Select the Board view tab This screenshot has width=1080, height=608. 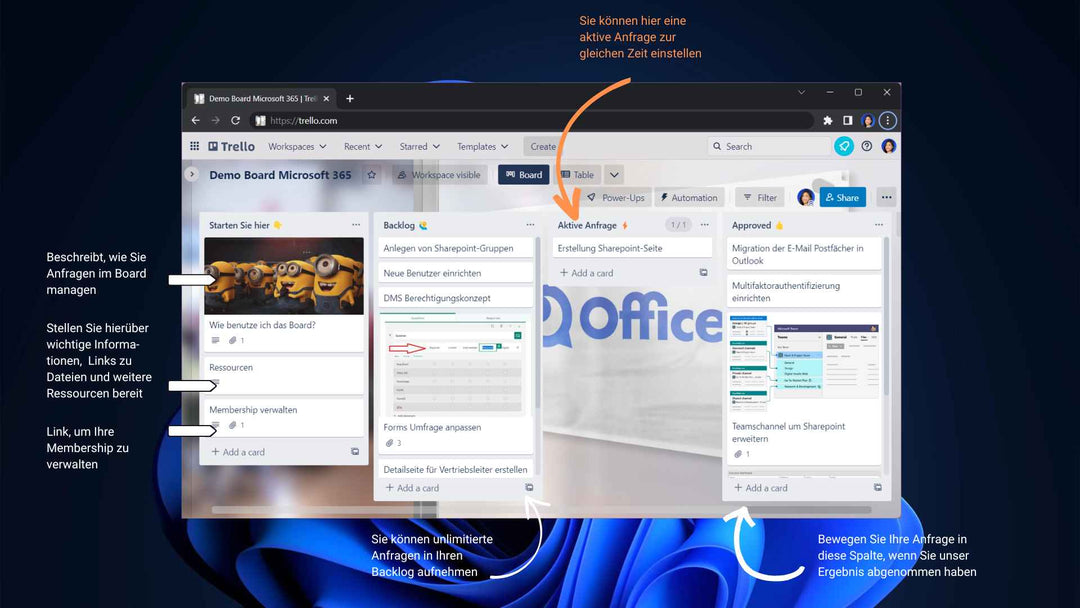click(x=523, y=175)
